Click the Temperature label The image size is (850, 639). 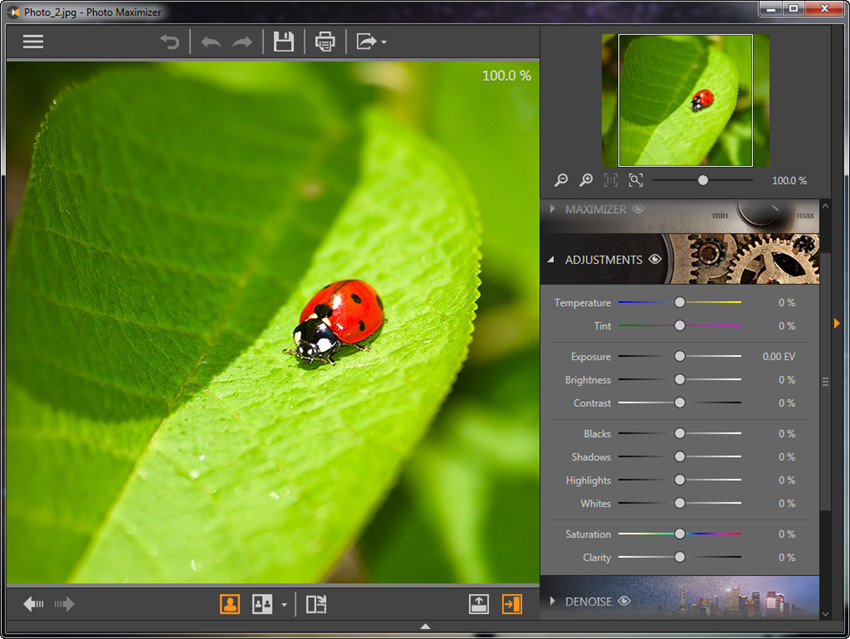pos(582,303)
